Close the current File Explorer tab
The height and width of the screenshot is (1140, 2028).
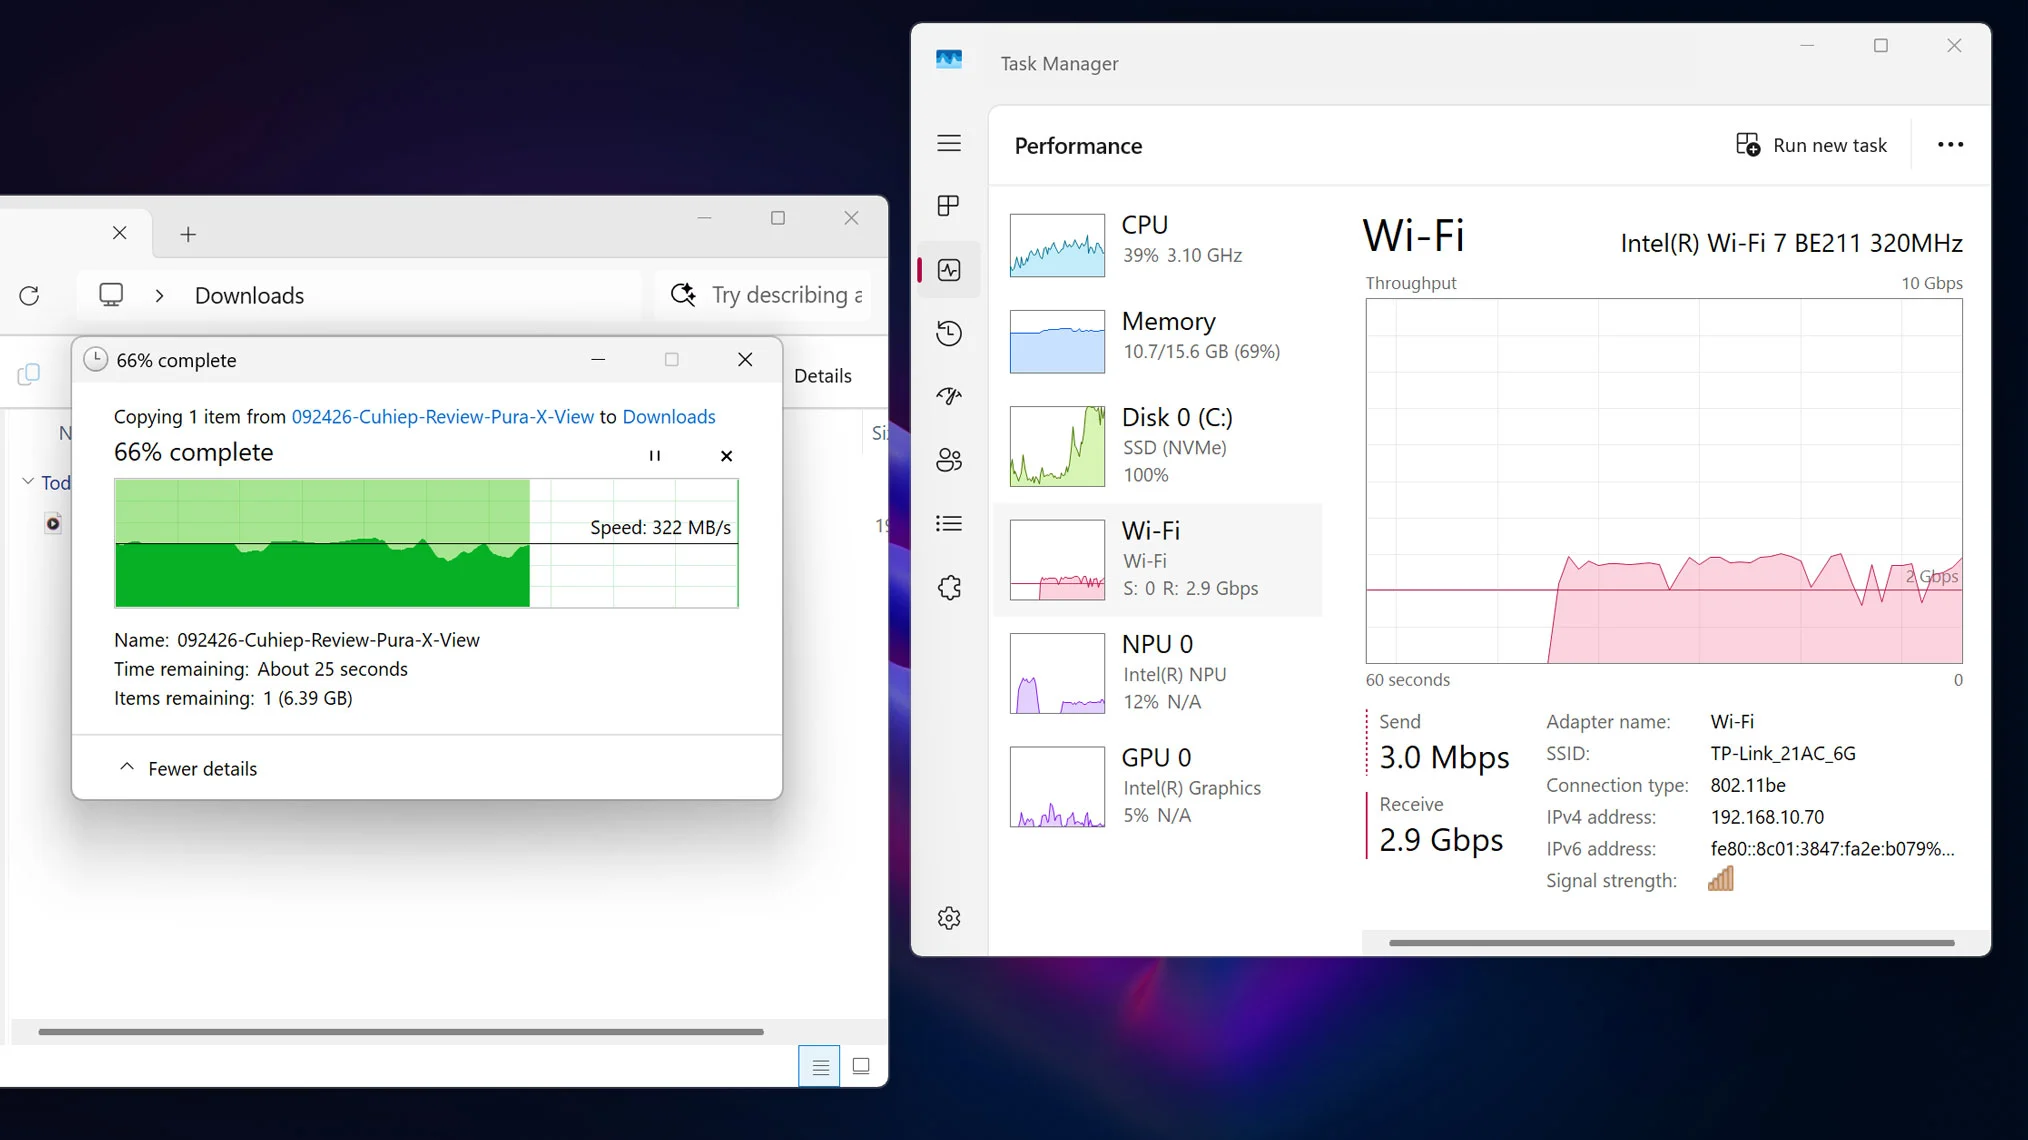coord(119,233)
